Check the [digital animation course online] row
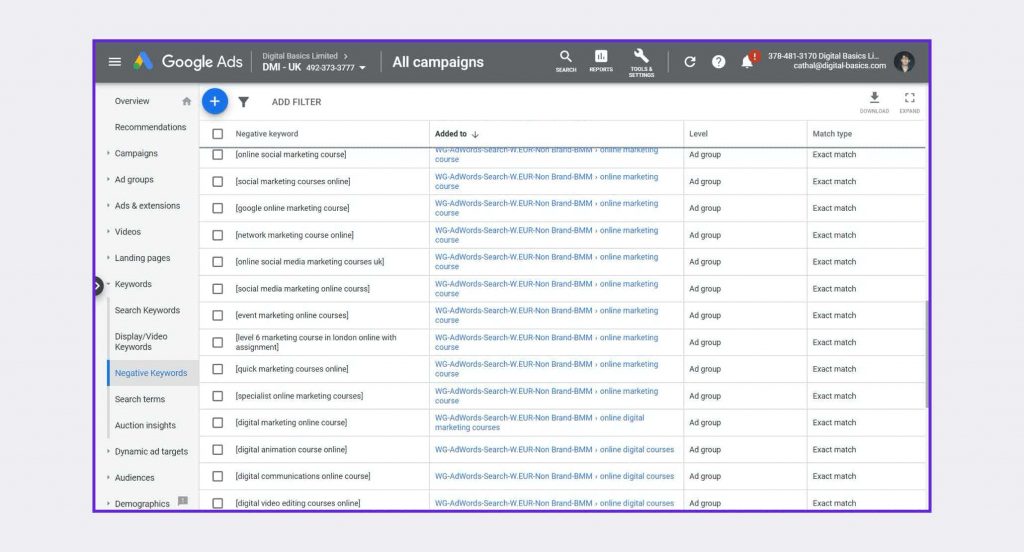 coord(217,449)
